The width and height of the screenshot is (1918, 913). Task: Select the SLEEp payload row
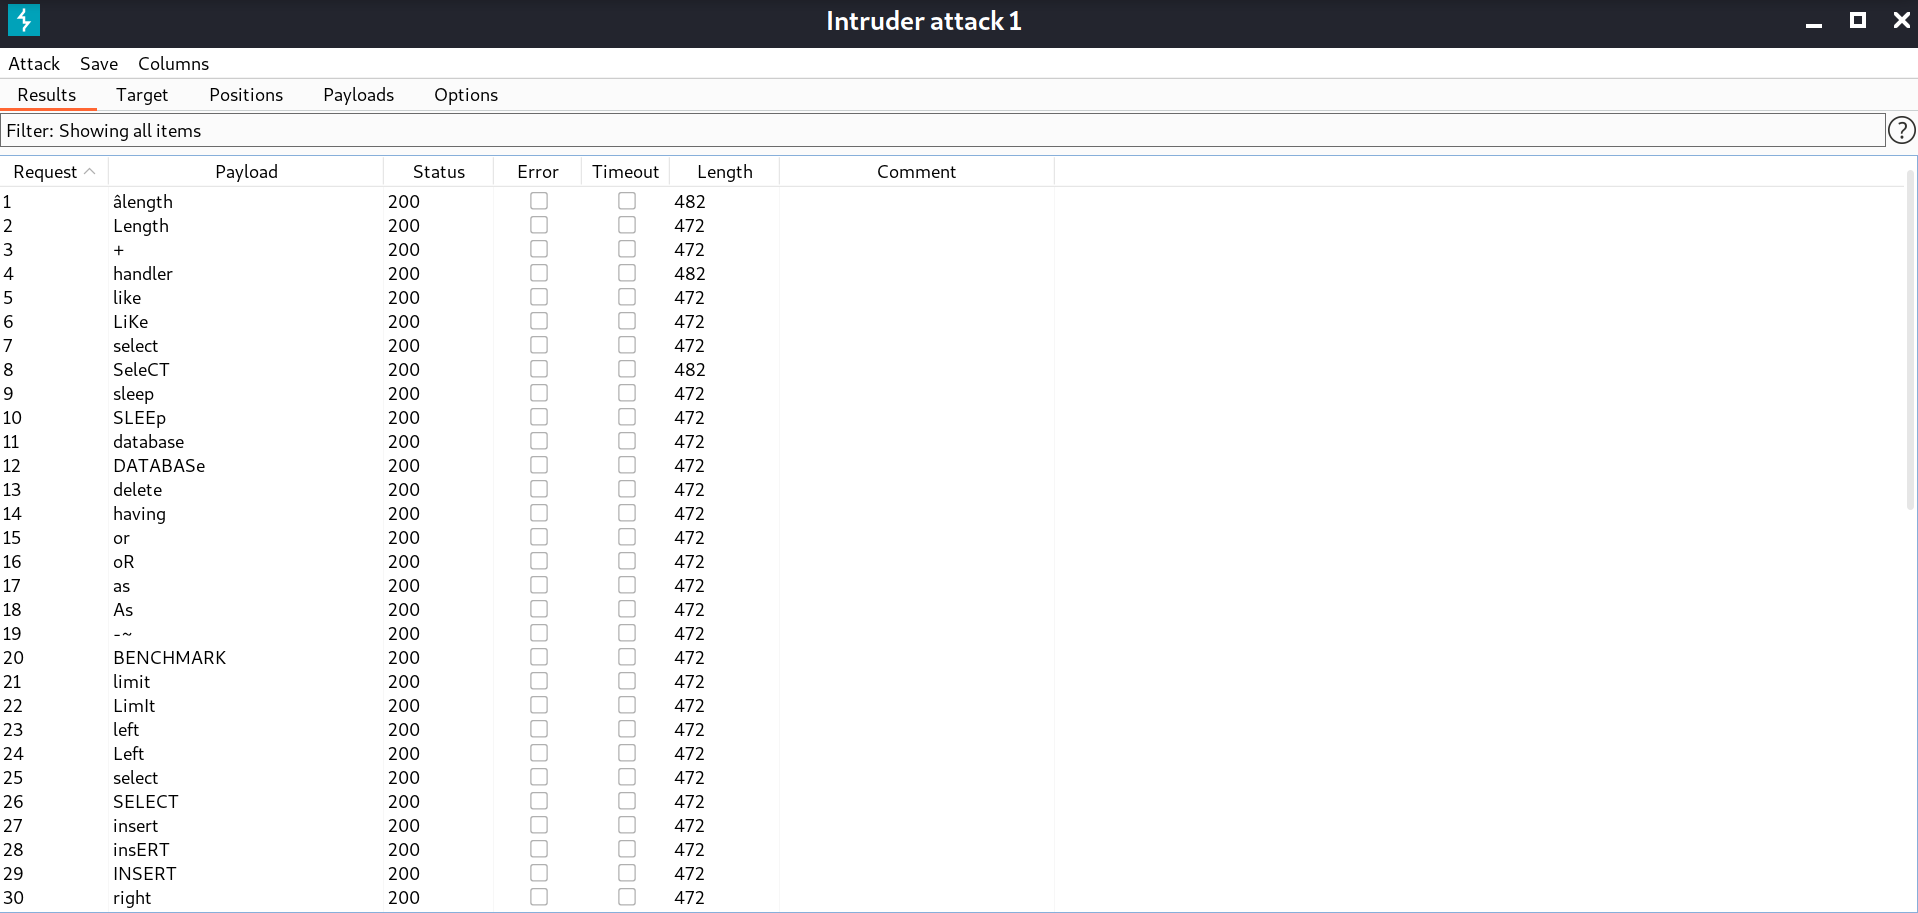pos(139,417)
